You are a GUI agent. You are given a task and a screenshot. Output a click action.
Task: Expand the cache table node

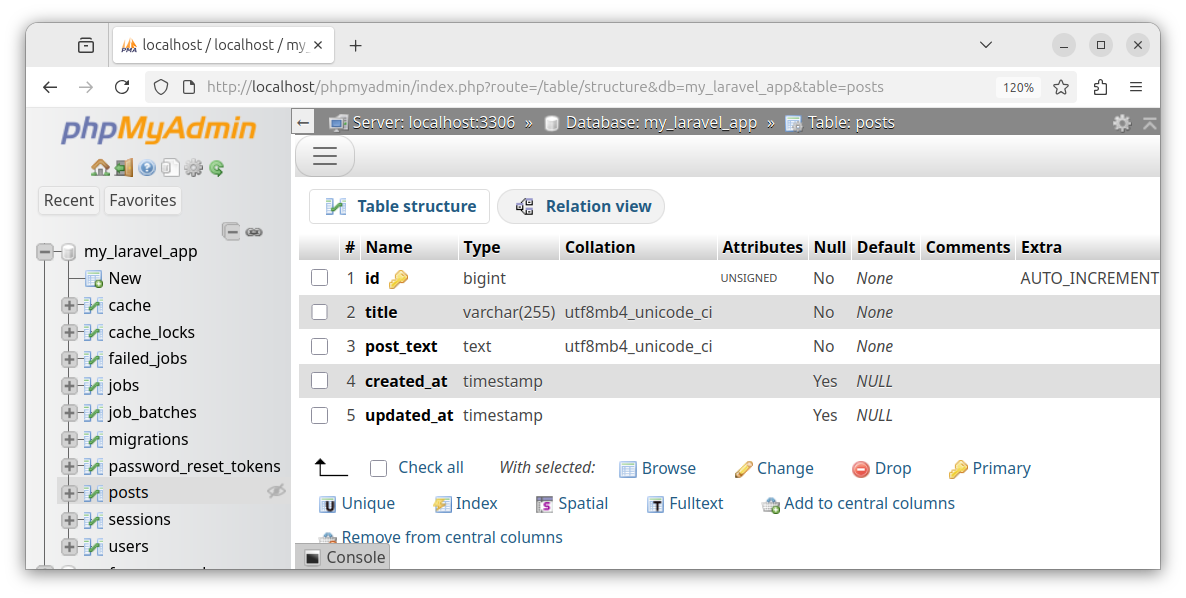tap(70, 305)
